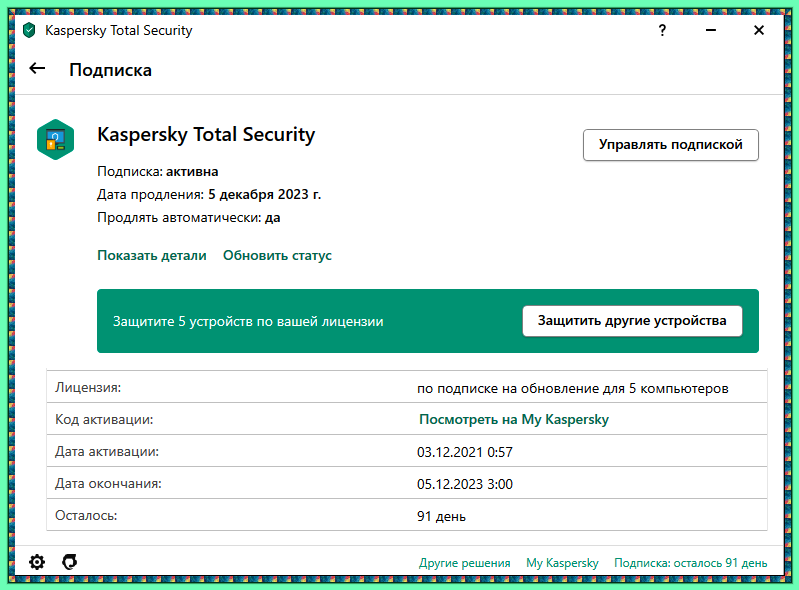Click the Kaspersky shield icon in title bar
The image size is (799, 590).
pyautogui.click(x=29, y=31)
